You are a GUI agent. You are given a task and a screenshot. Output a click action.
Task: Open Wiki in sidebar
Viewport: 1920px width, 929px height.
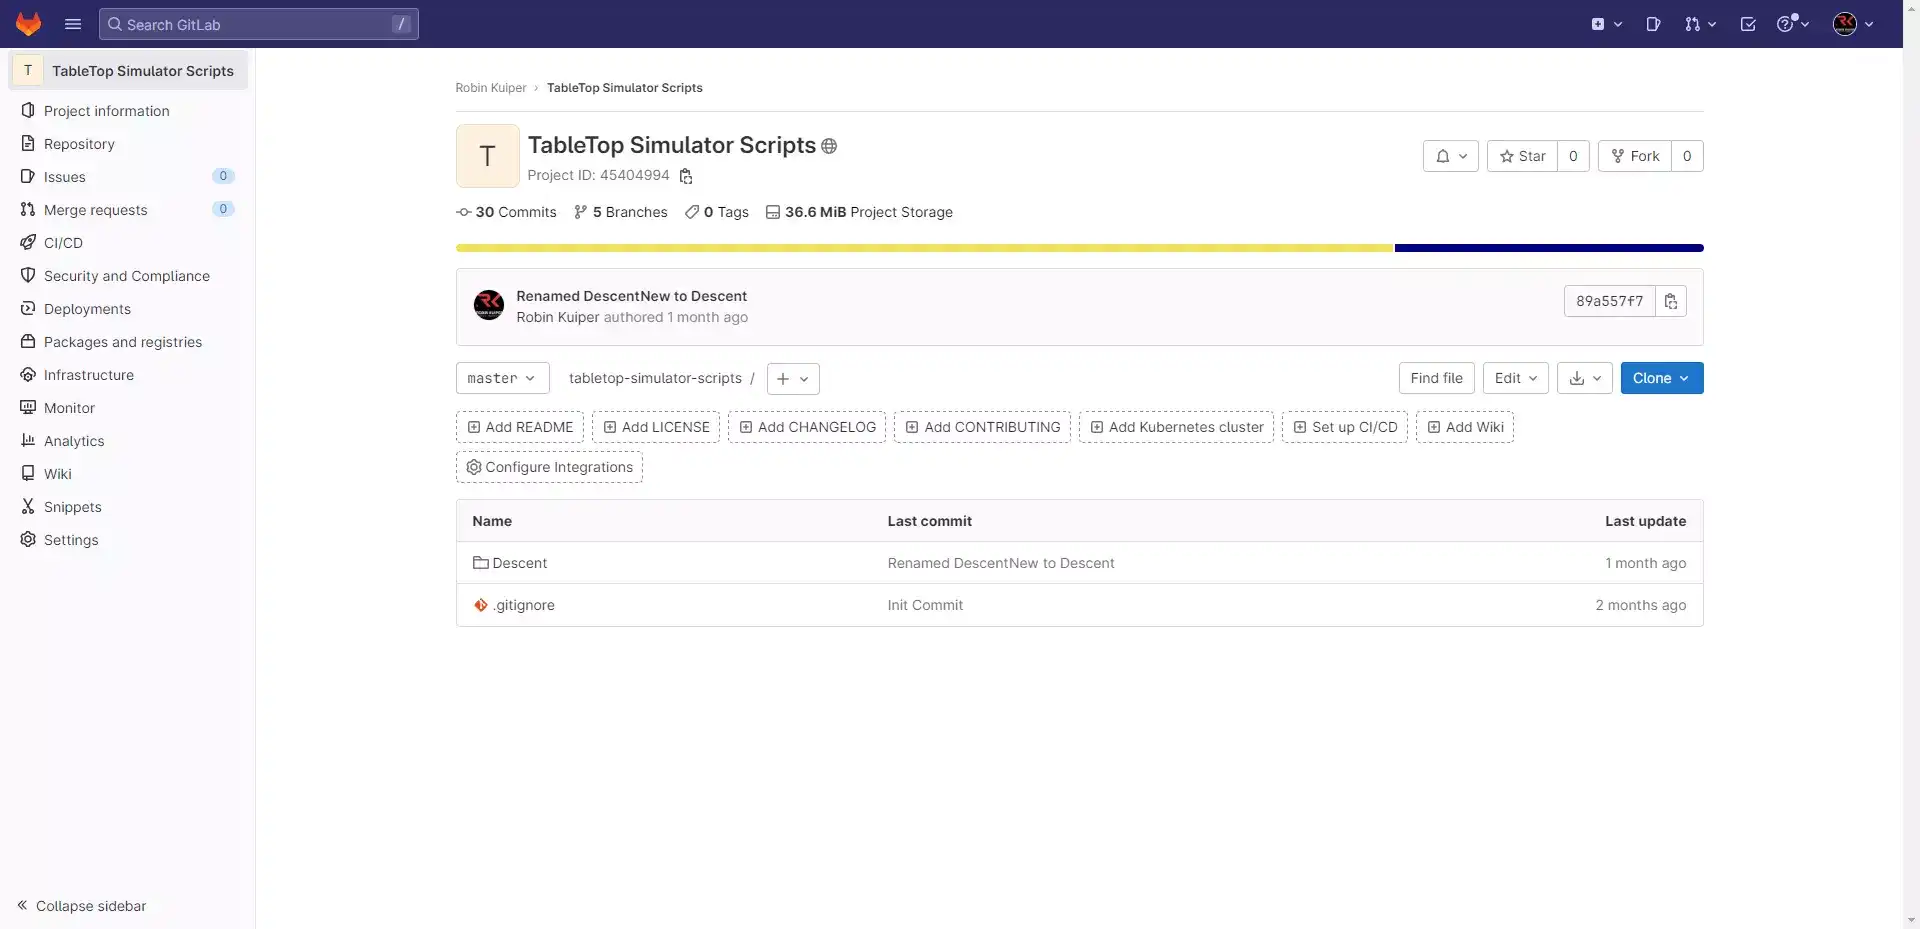128,474
